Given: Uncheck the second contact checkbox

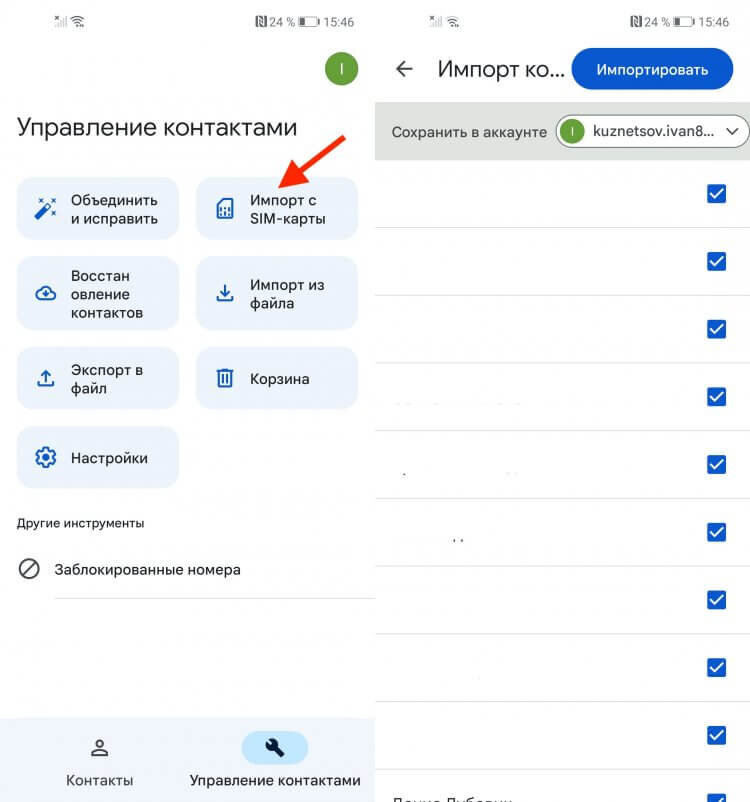Looking at the screenshot, I should pos(716,261).
